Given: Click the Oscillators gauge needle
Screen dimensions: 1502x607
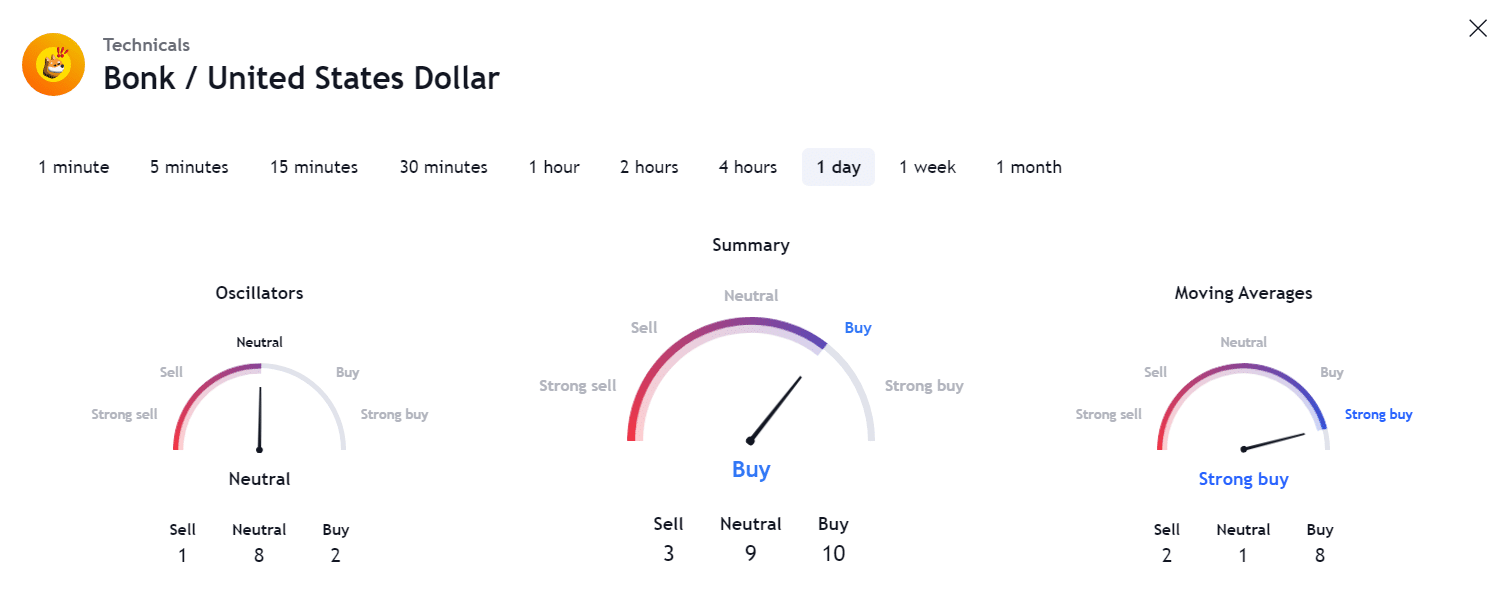Looking at the screenshot, I should [260, 418].
